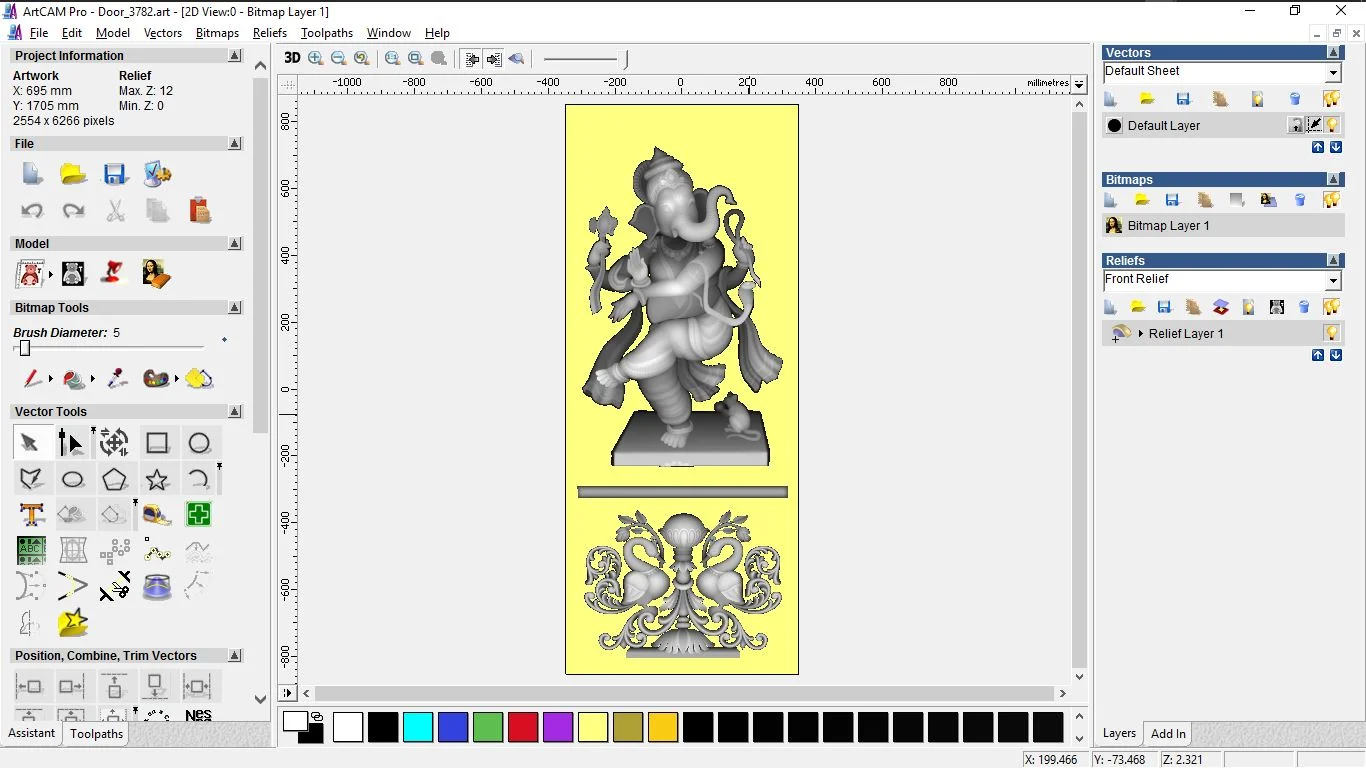The image size is (1366, 768).
Task: Open the Front Relief dropdown
Action: [x=1333, y=281]
